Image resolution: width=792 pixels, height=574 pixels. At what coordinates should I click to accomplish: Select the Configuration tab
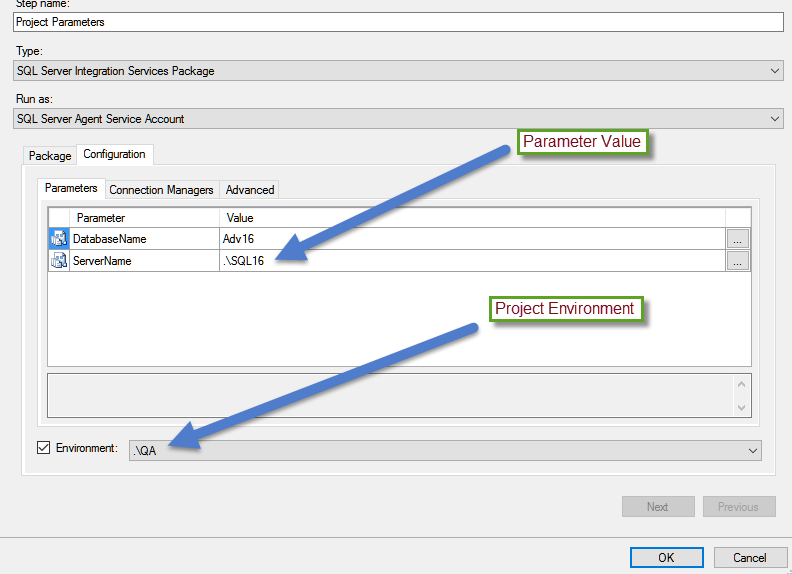pos(114,154)
